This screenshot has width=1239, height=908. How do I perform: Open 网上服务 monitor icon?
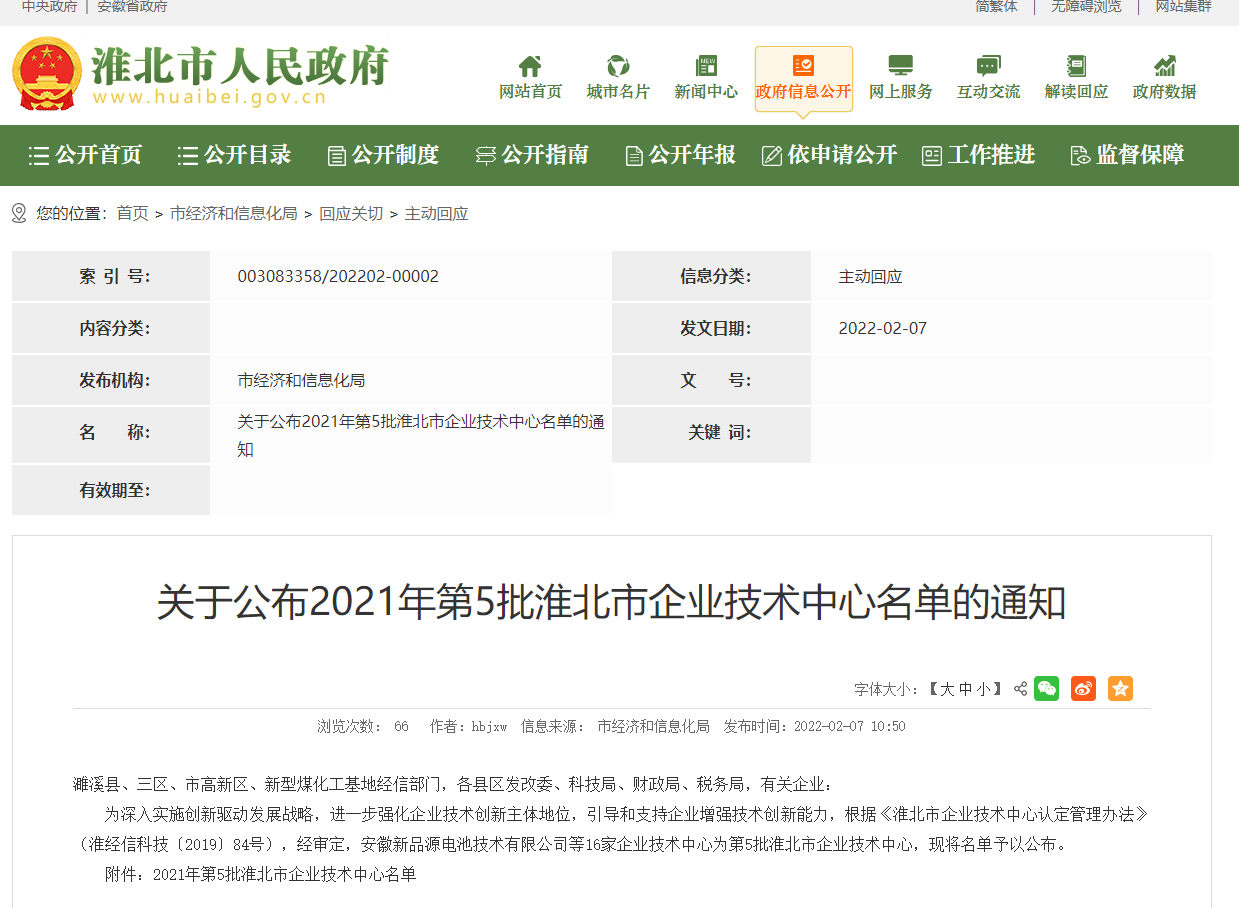[x=900, y=66]
